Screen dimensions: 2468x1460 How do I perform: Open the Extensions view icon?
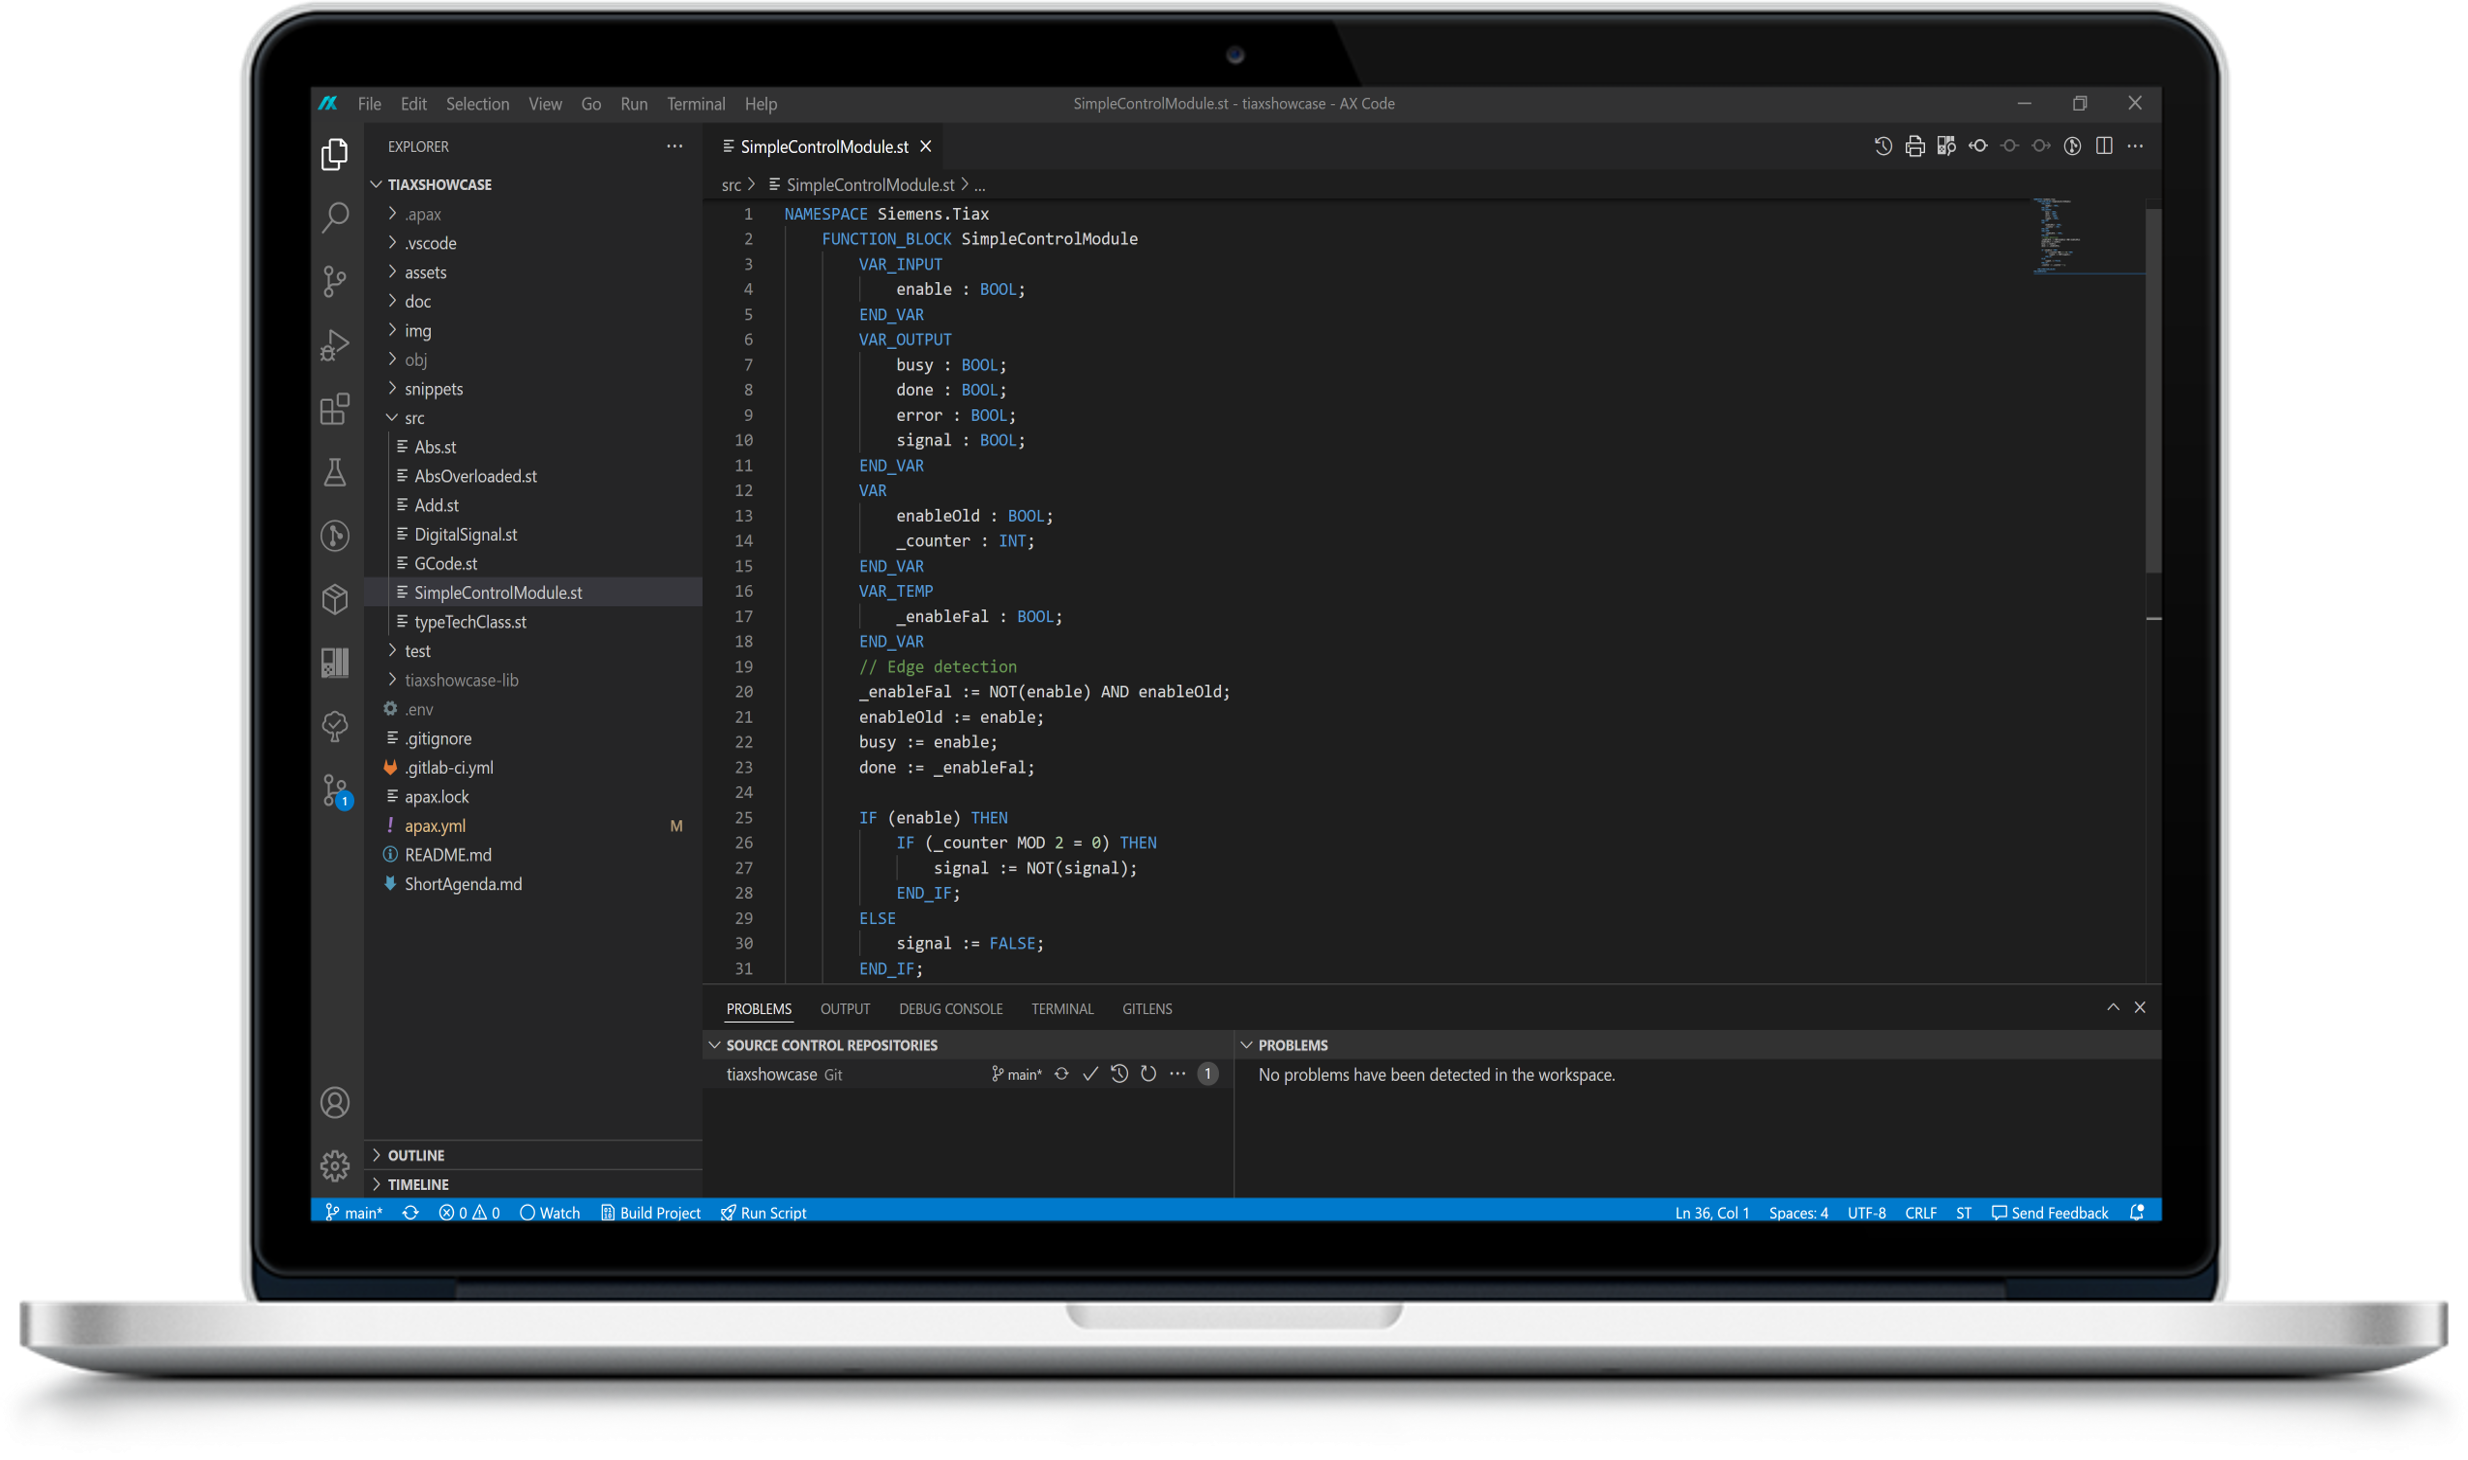336,409
